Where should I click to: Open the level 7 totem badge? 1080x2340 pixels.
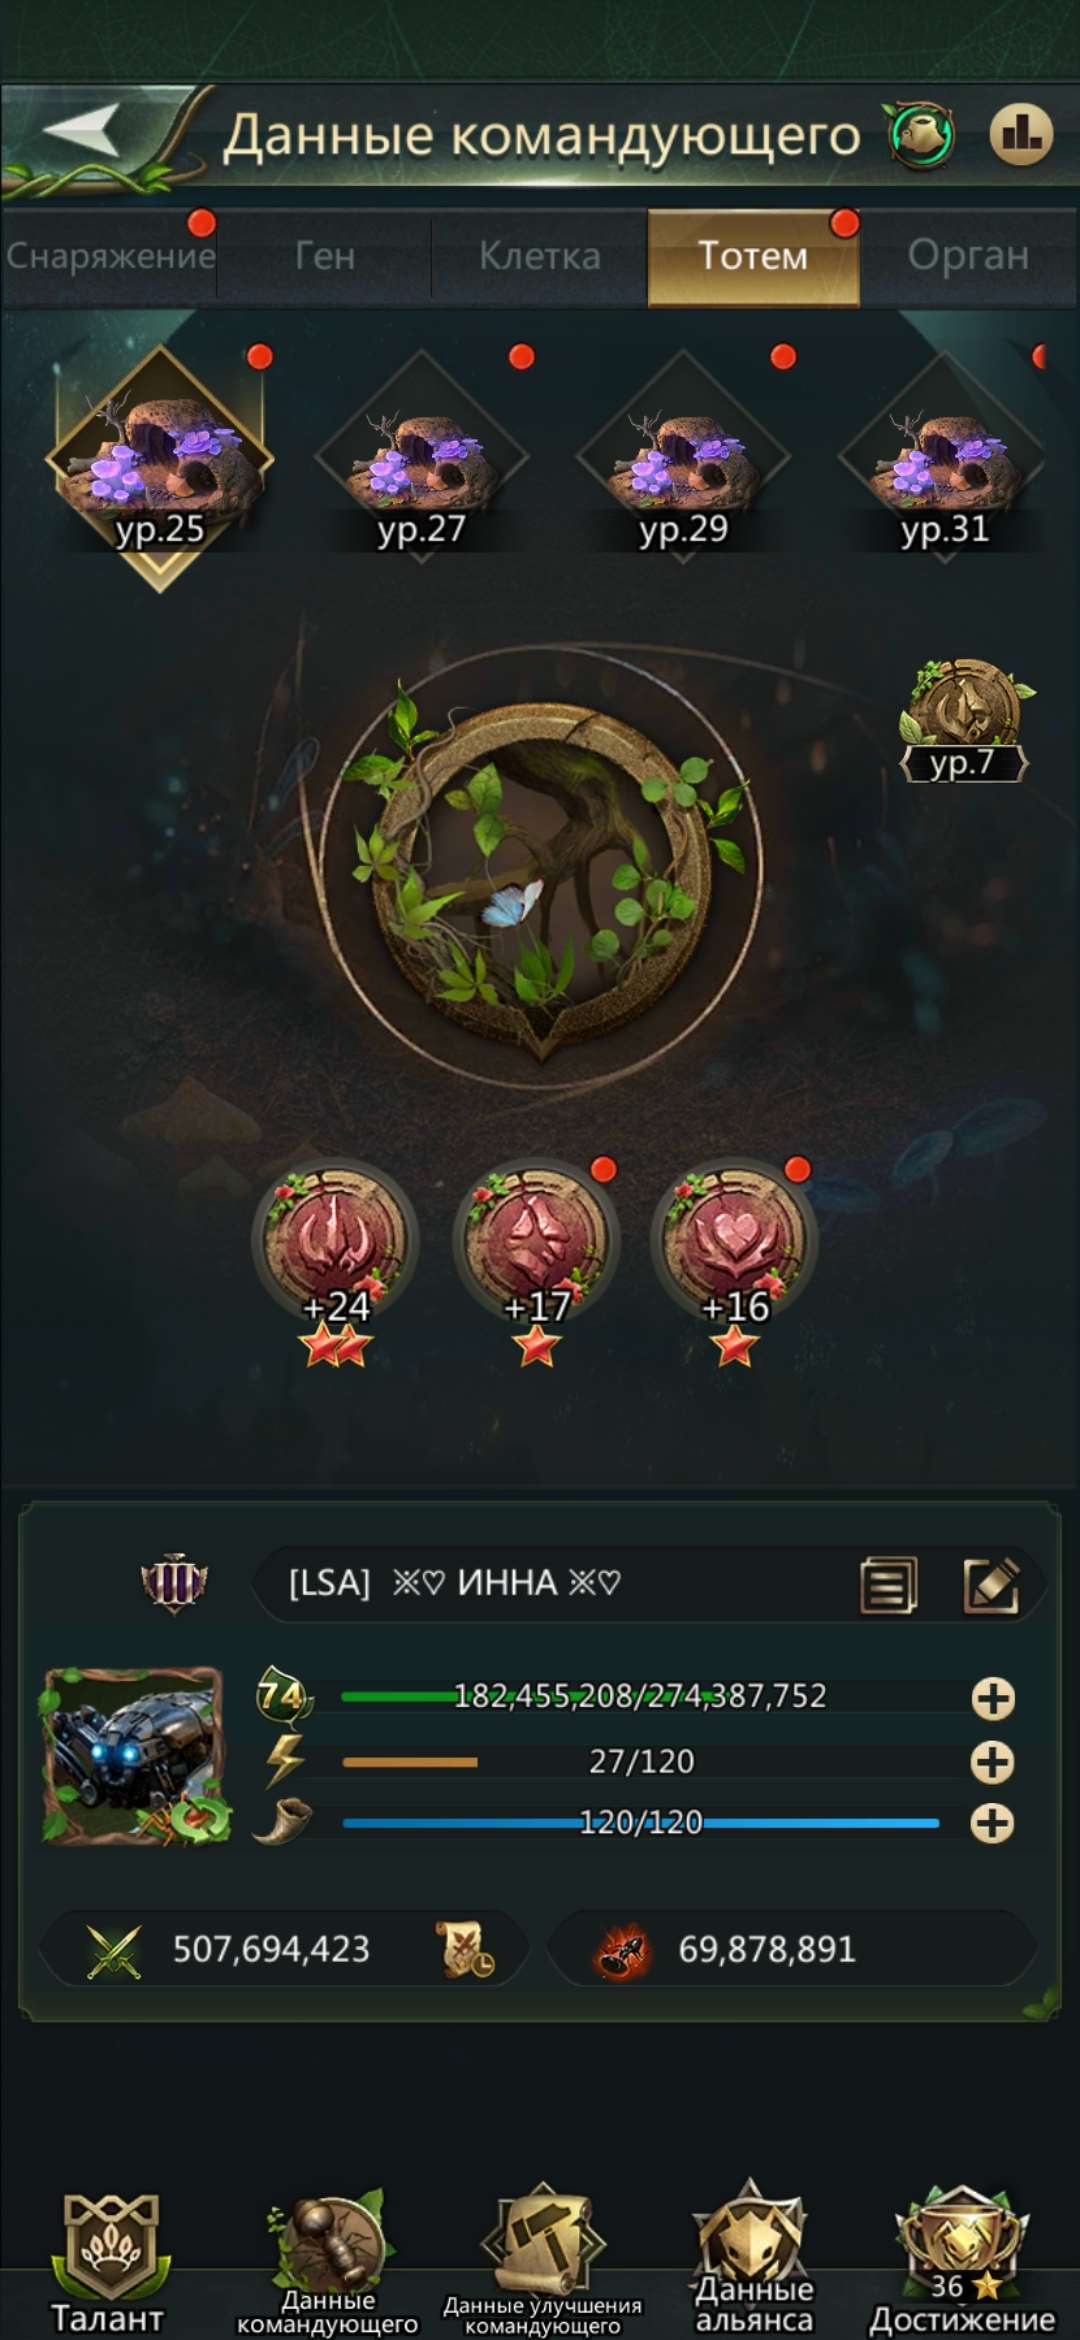pyautogui.click(x=963, y=720)
